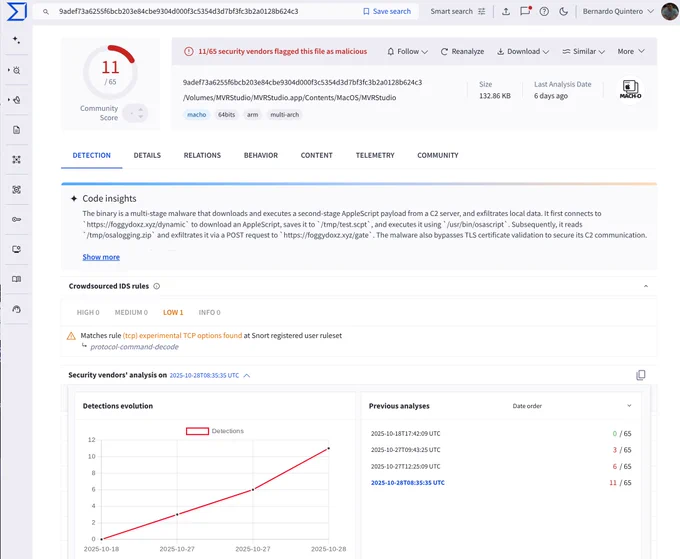Switch to the BEHAVIOR tab
Viewport: 680px width, 559px height.
pos(261,155)
